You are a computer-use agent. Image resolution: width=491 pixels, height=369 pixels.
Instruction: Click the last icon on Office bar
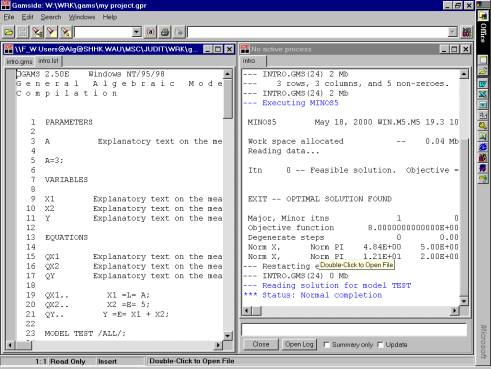click(x=483, y=179)
